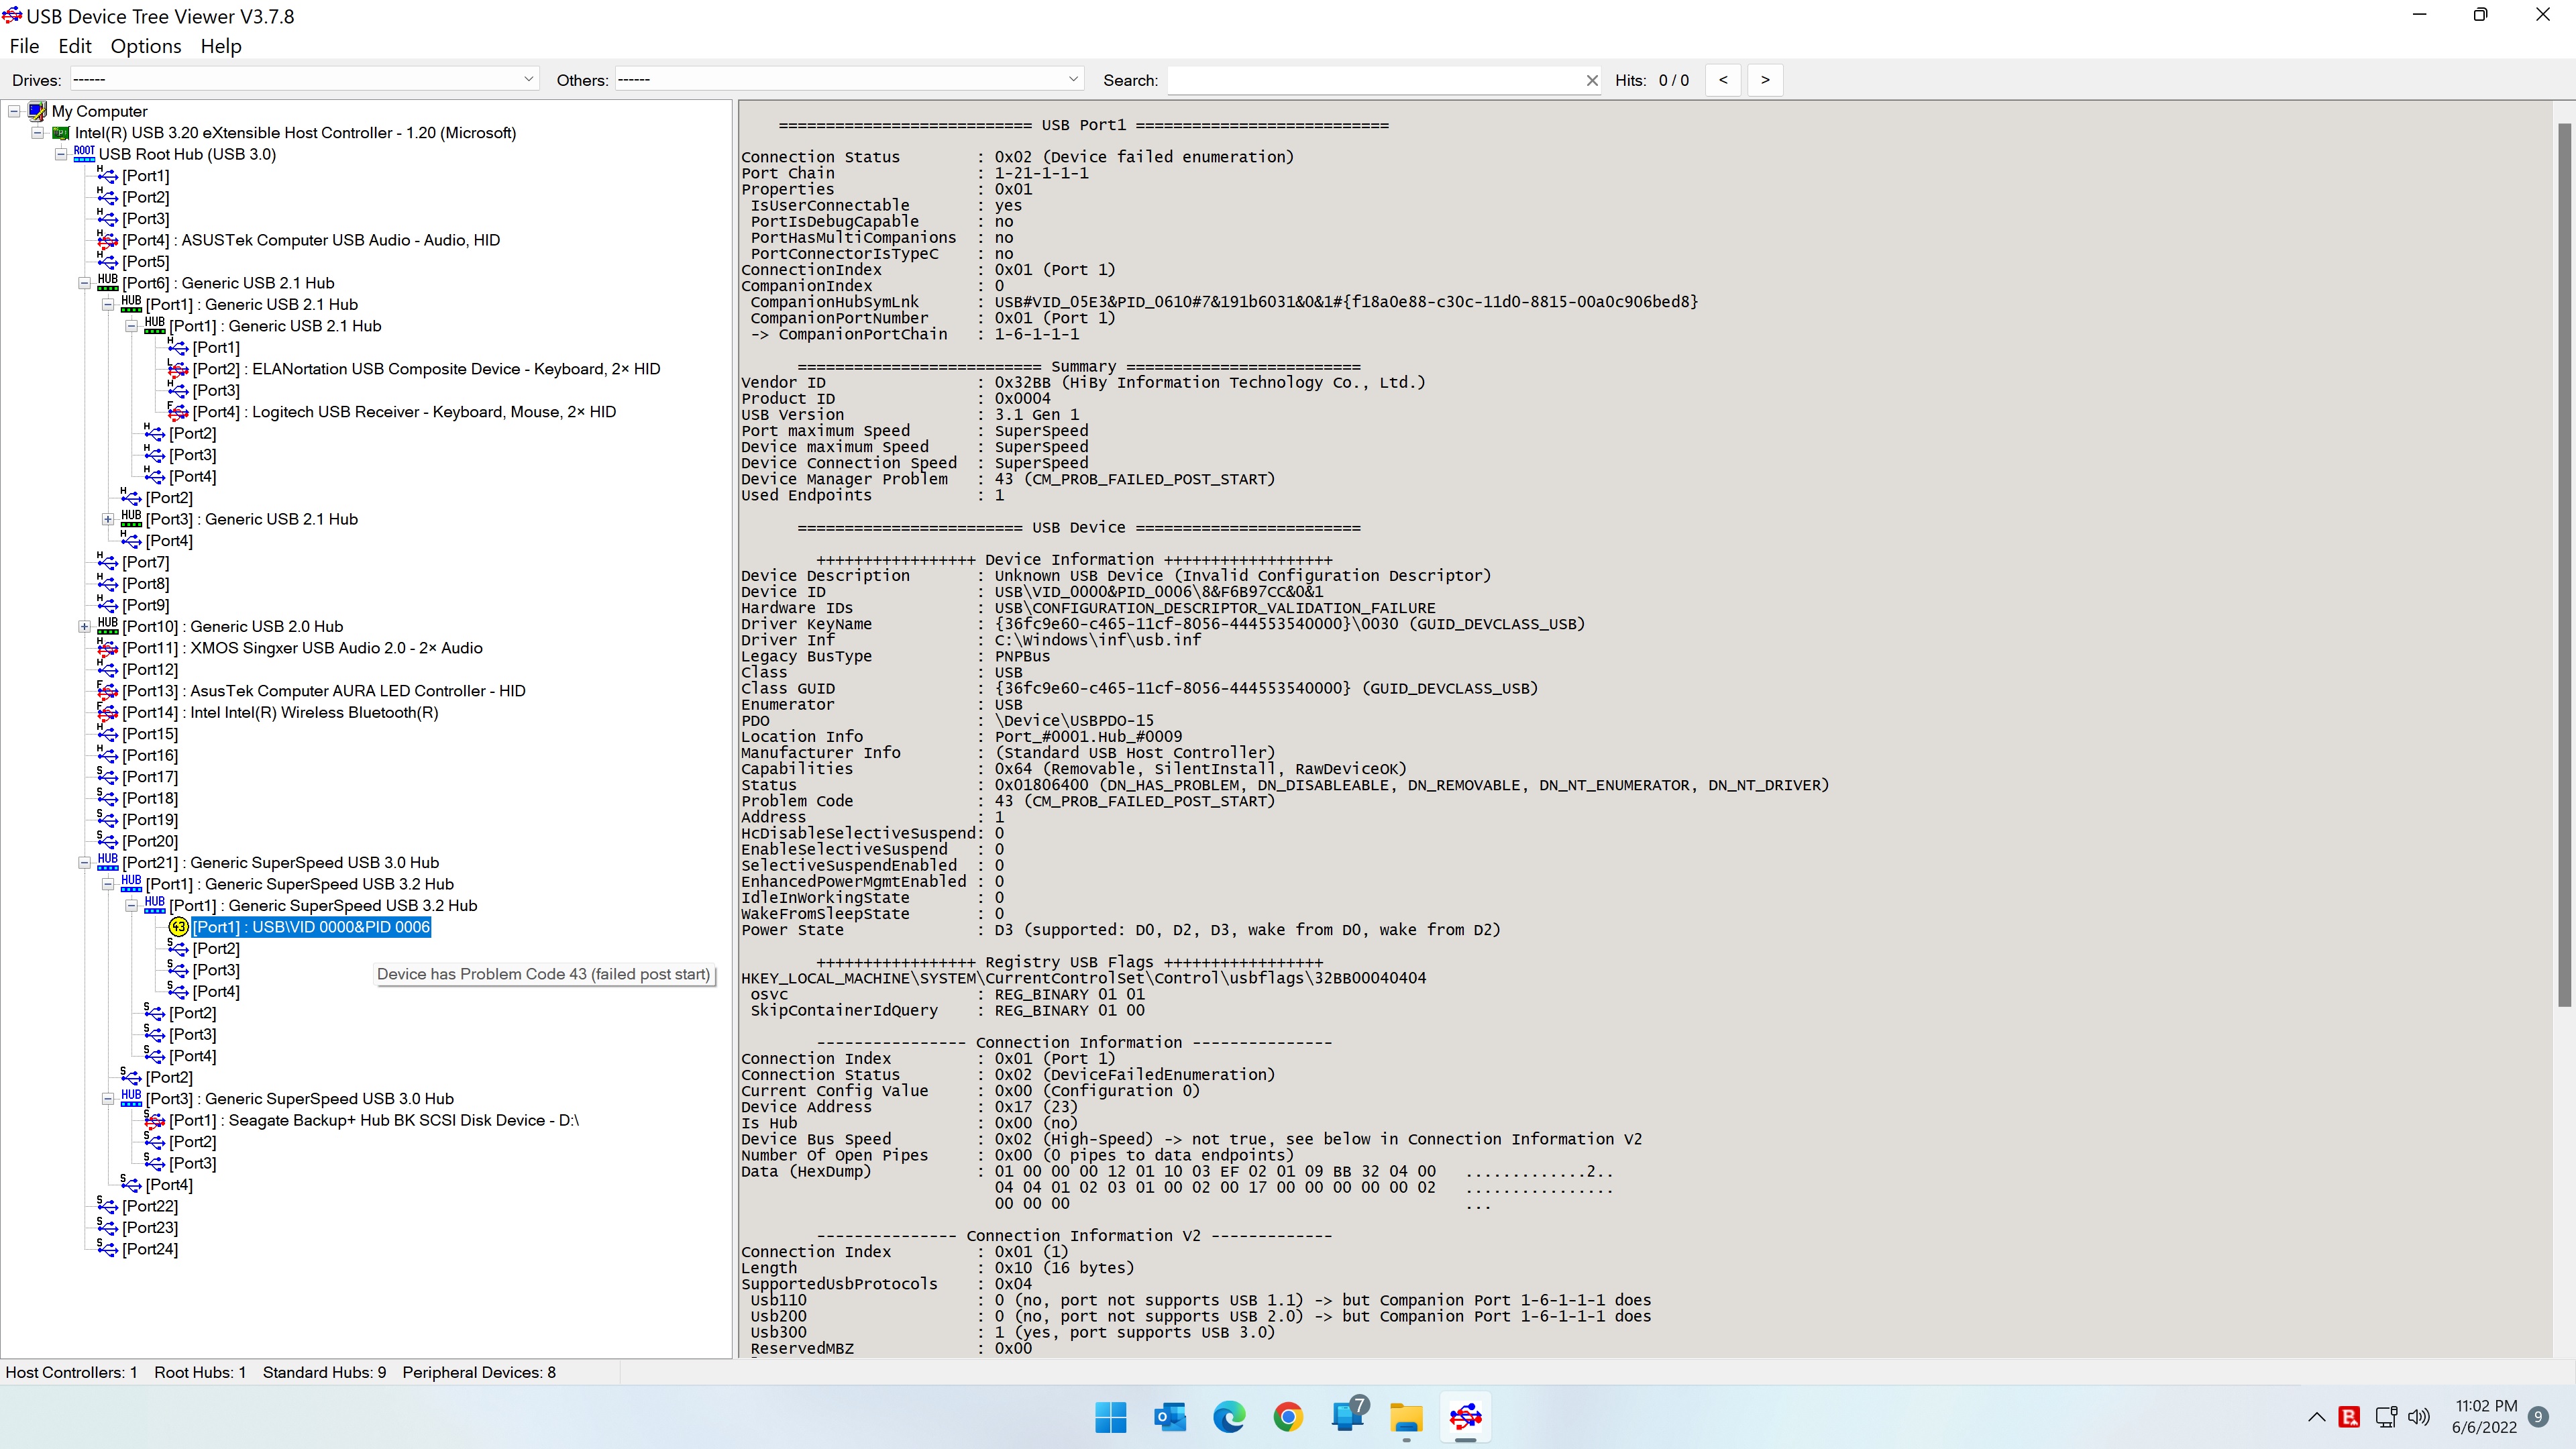Select Generic SuperSpeed USB 3.2 Hub under Port21
The height and width of the screenshot is (1449, 2576).
(300, 884)
